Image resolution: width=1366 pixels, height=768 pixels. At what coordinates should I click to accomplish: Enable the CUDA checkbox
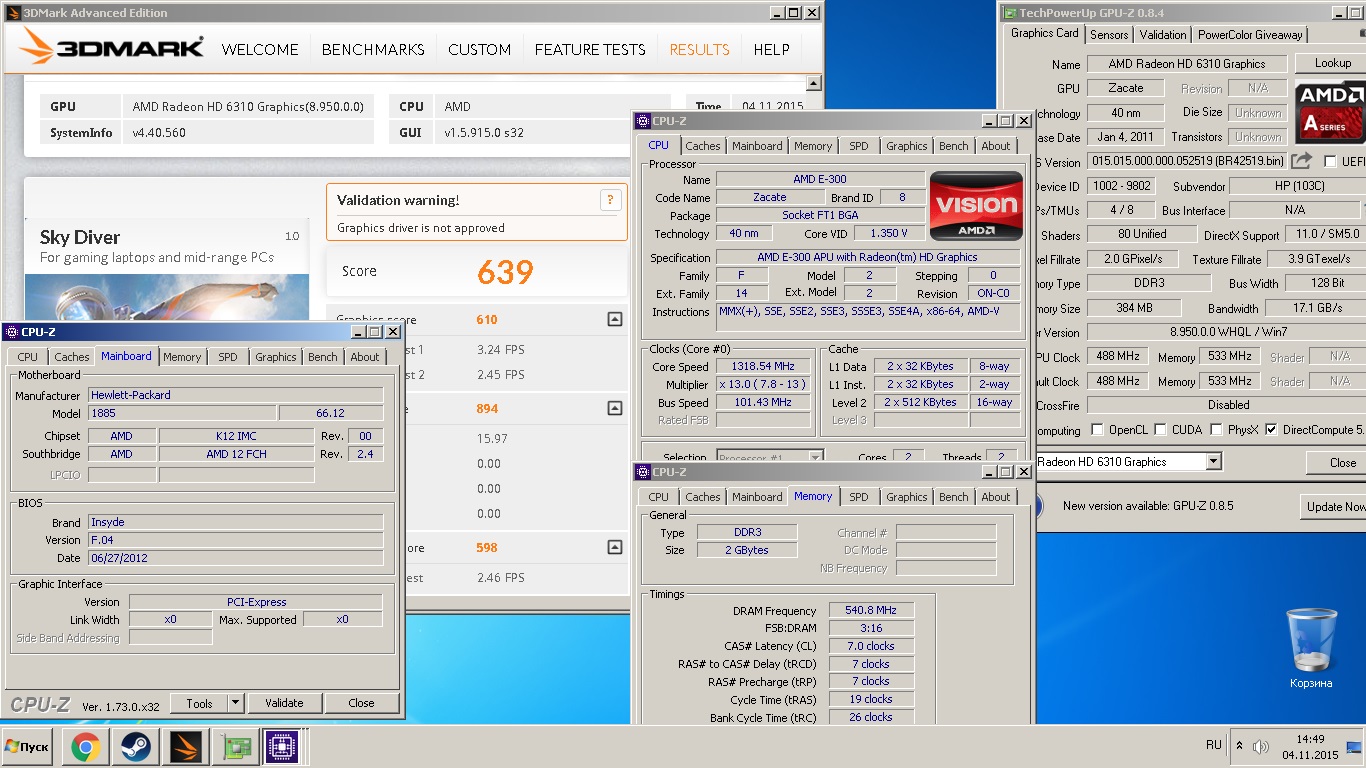click(x=1162, y=430)
